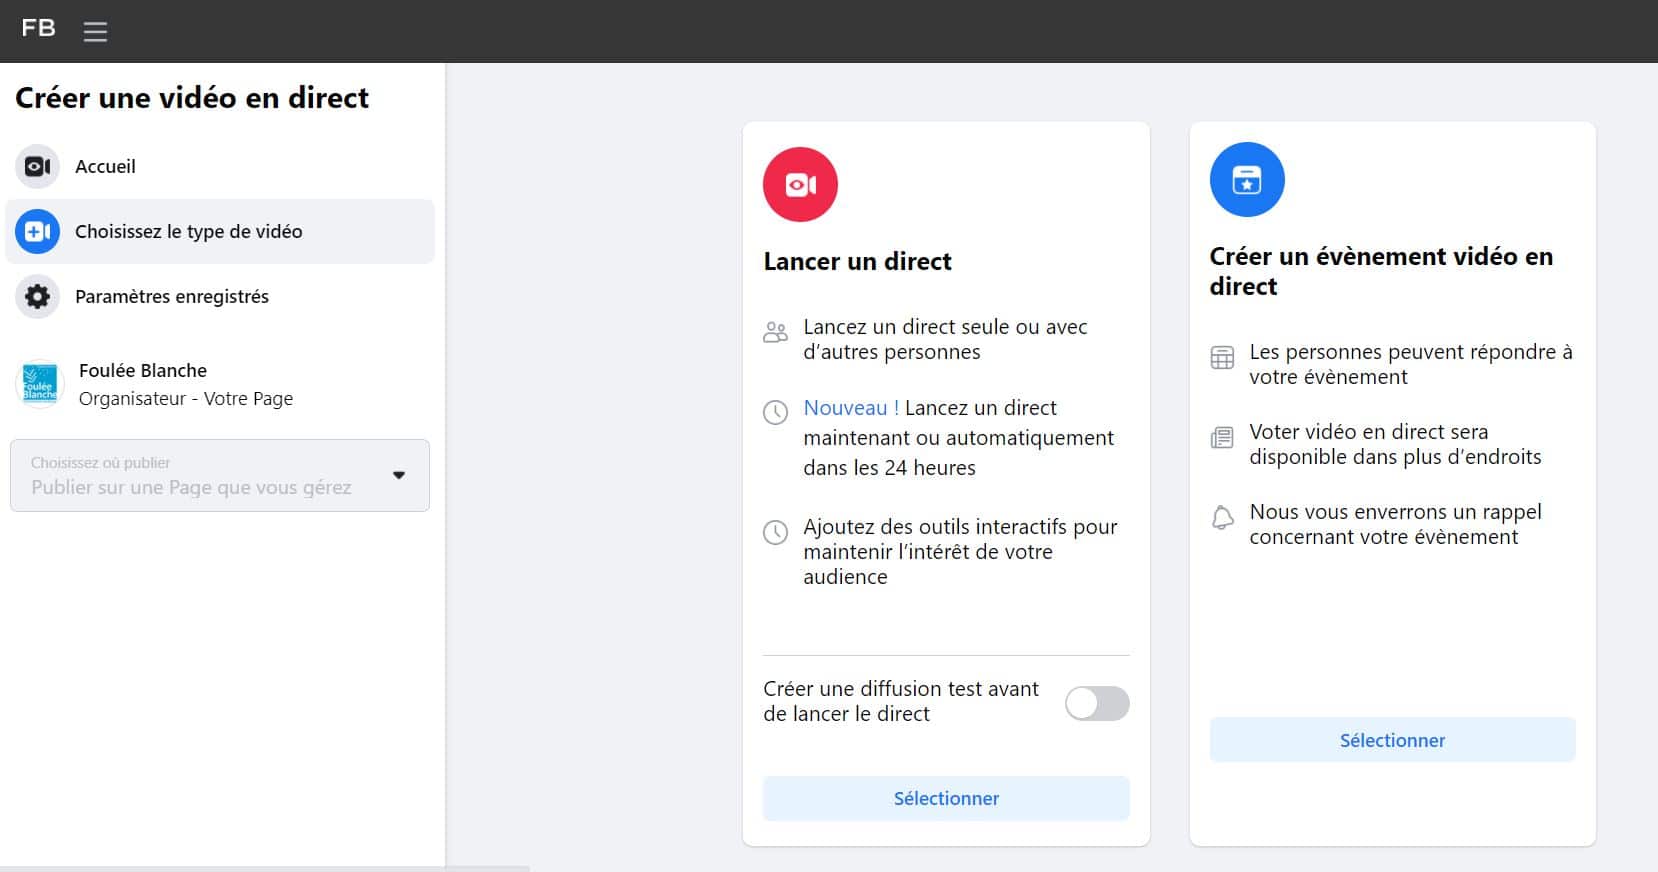Click the Accueil camera icon
The width and height of the screenshot is (1658, 872).
click(37, 167)
